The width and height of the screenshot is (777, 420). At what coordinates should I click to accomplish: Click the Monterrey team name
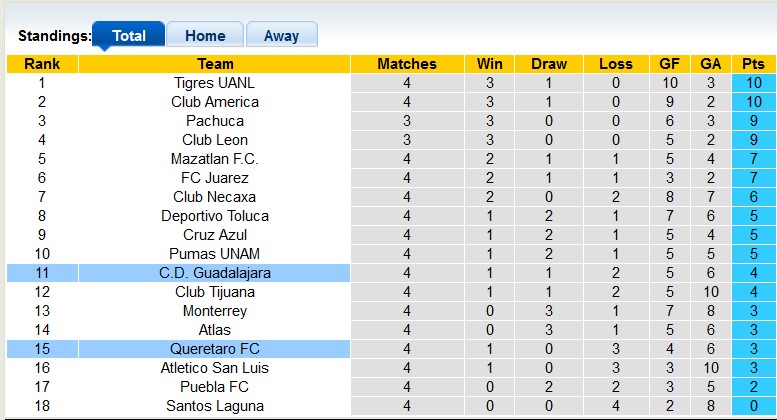click(215, 311)
